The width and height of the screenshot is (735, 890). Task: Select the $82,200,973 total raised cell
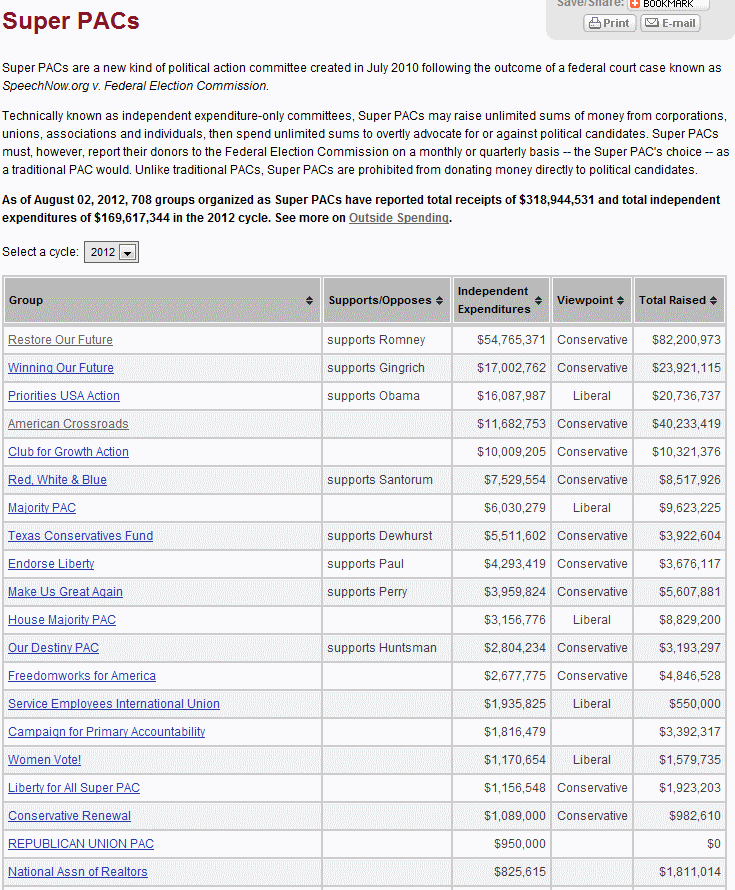coord(680,340)
